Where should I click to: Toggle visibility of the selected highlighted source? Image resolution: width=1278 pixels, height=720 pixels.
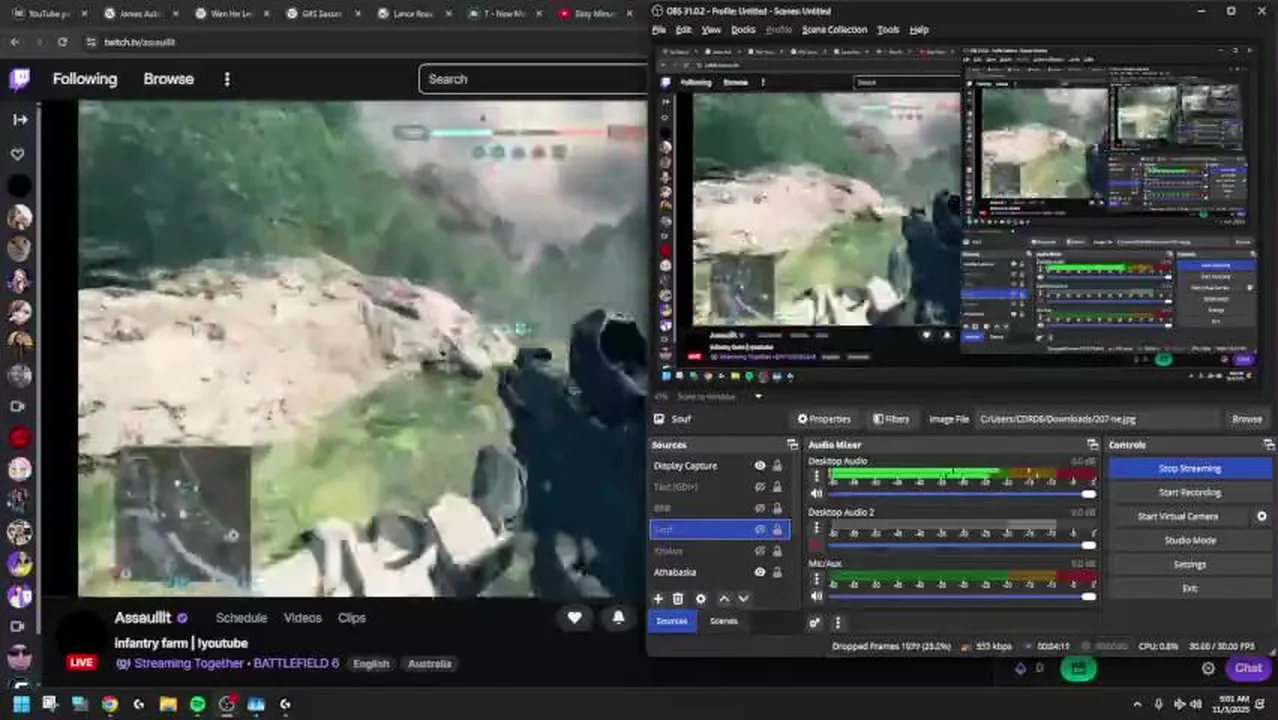coord(760,530)
